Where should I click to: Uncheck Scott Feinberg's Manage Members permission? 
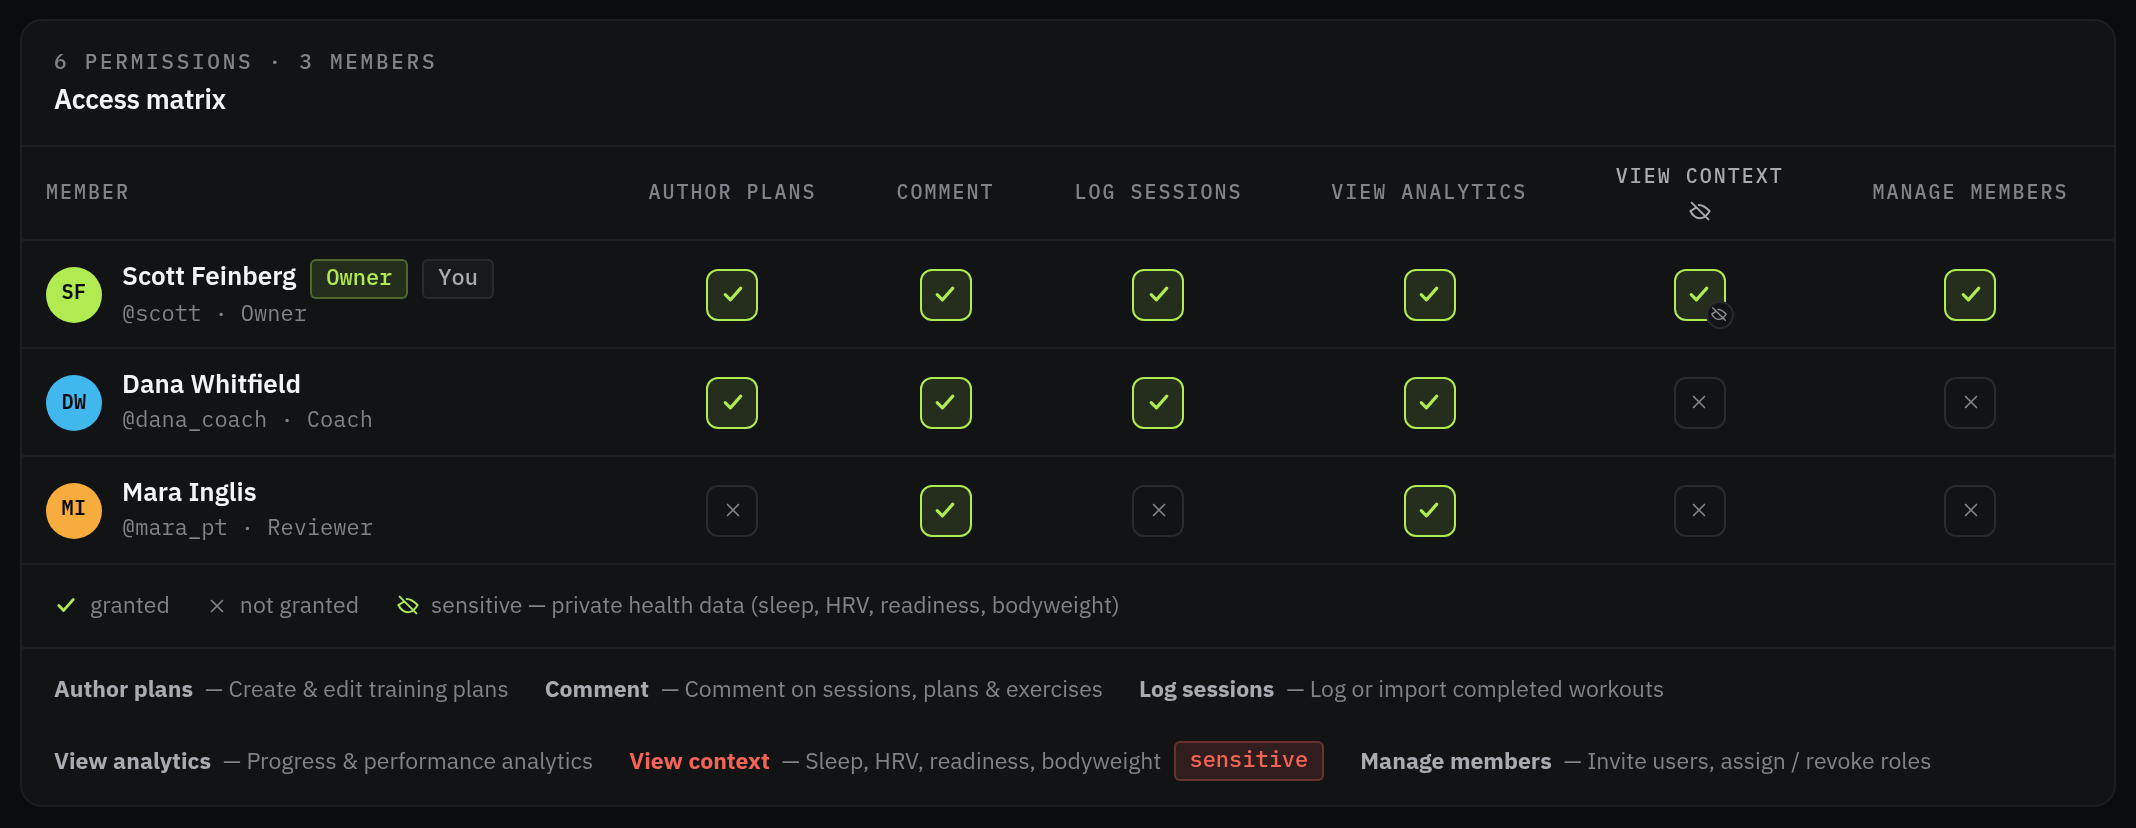click(1969, 294)
